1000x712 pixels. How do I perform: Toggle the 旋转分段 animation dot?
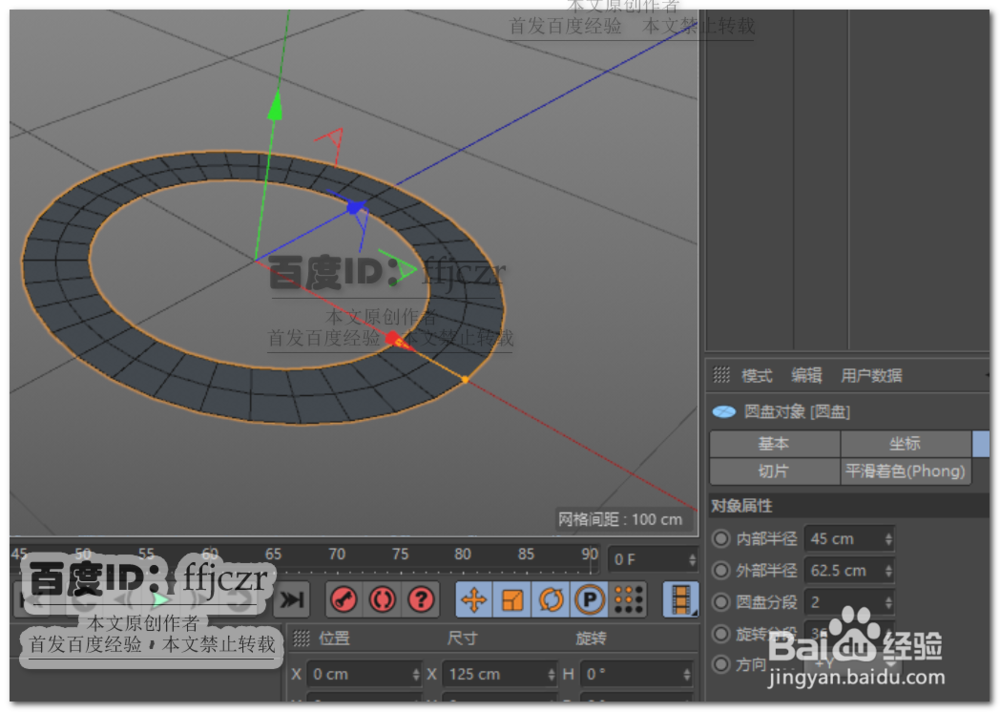pos(721,634)
